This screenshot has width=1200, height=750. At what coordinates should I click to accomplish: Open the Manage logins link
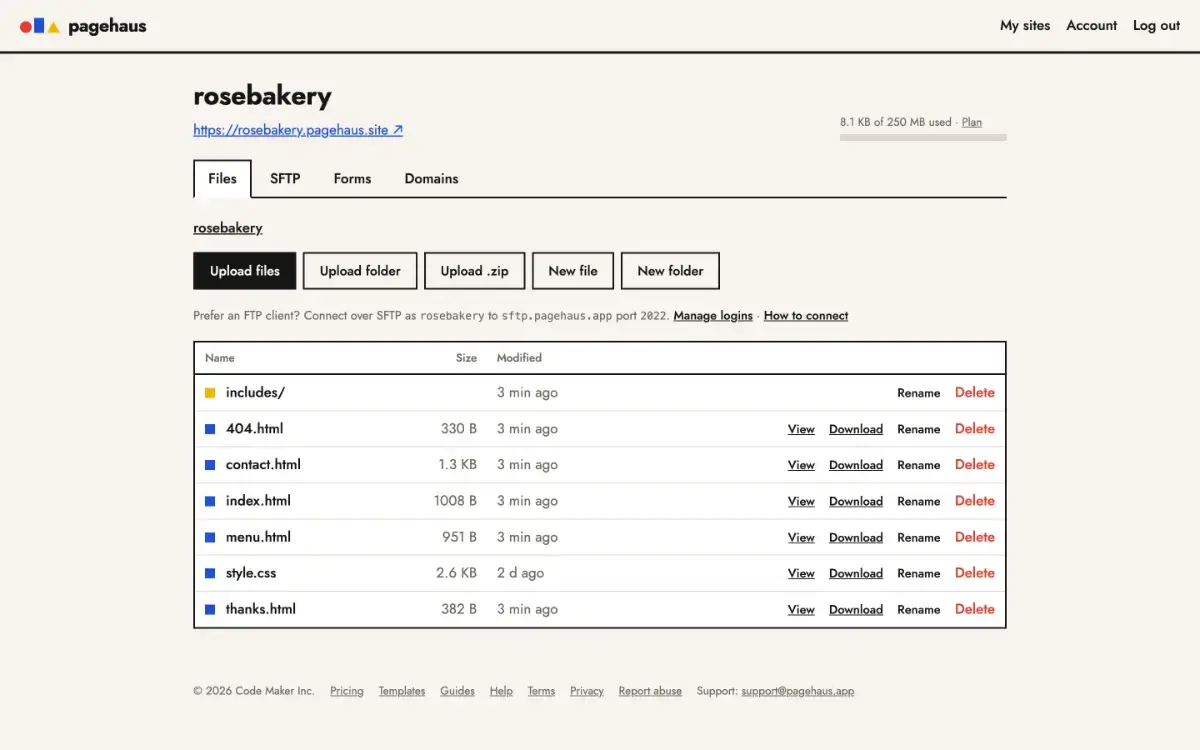(x=713, y=316)
